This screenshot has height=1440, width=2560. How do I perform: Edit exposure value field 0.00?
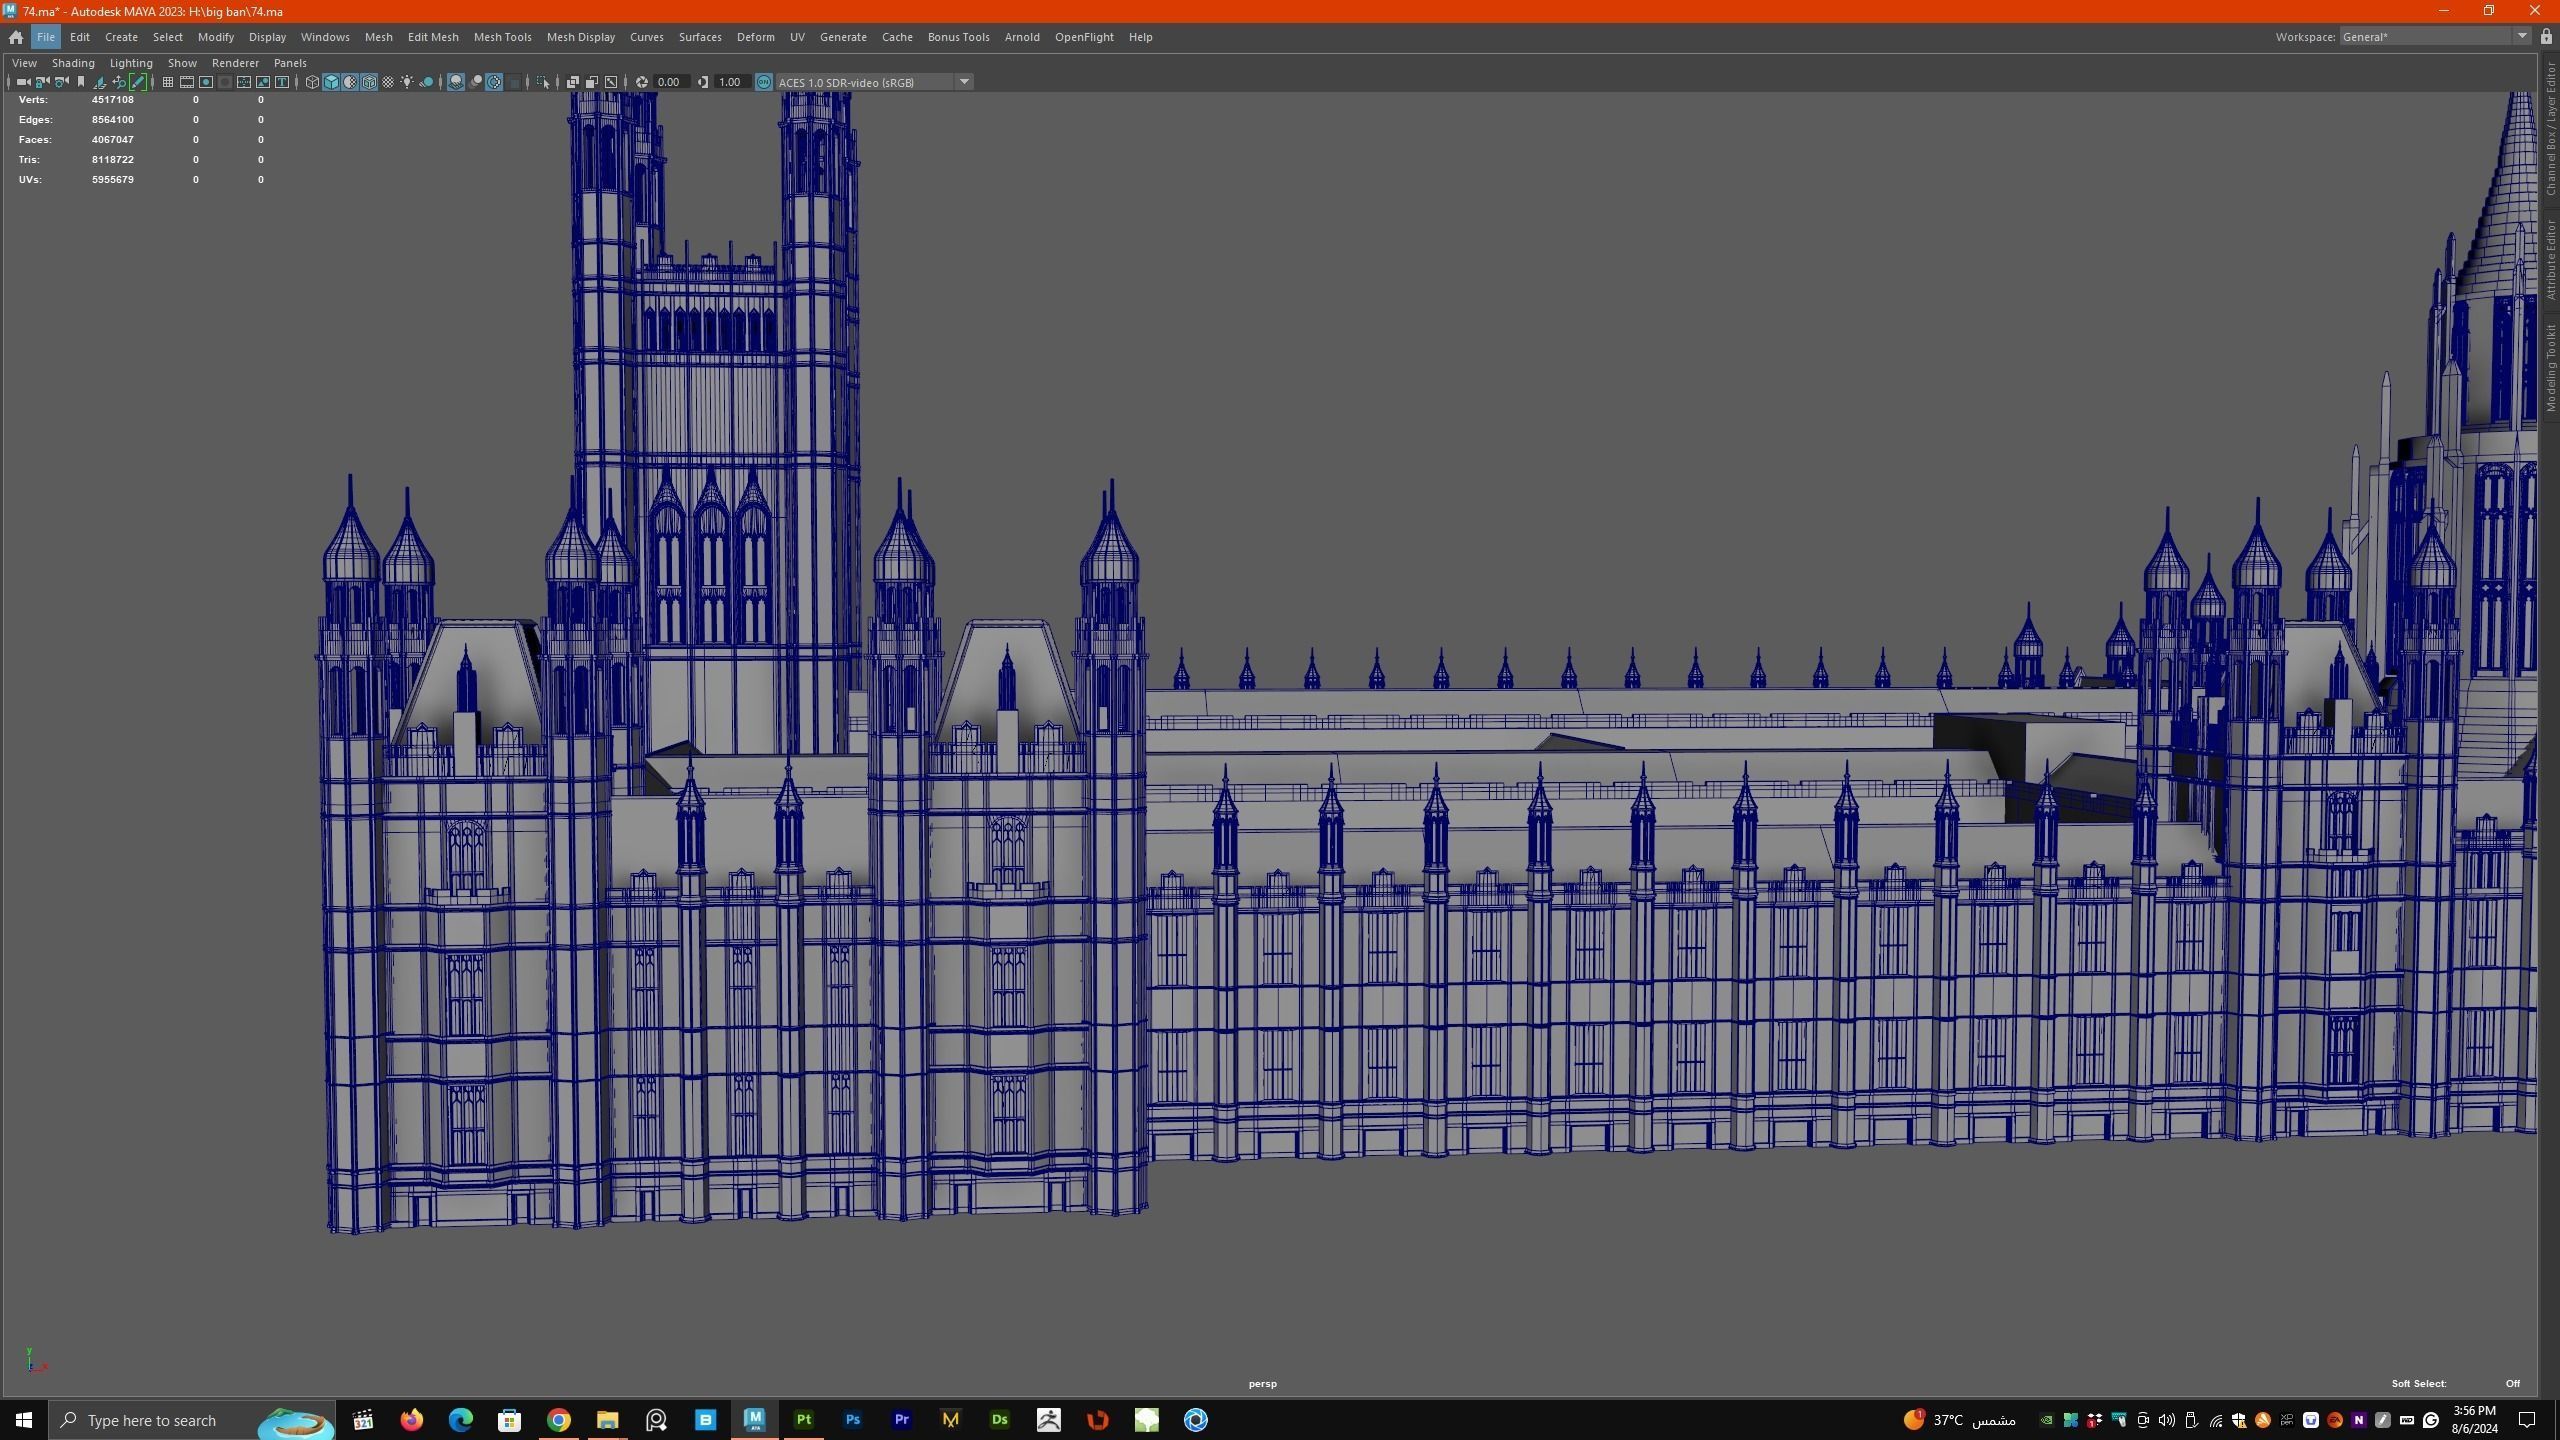[x=671, y=82]
